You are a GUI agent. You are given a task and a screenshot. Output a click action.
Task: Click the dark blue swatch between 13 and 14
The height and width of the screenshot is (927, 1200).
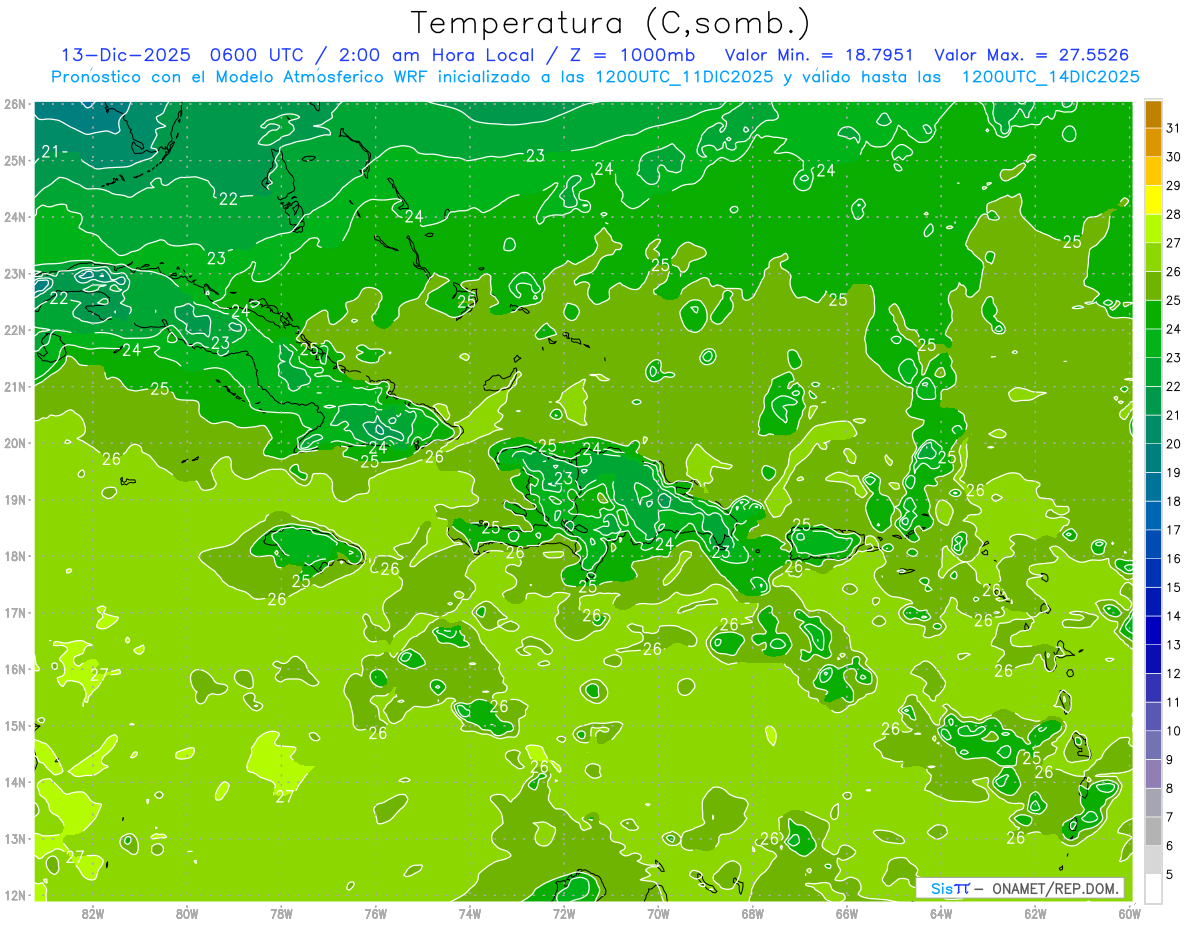click(x=1153, y=630)
